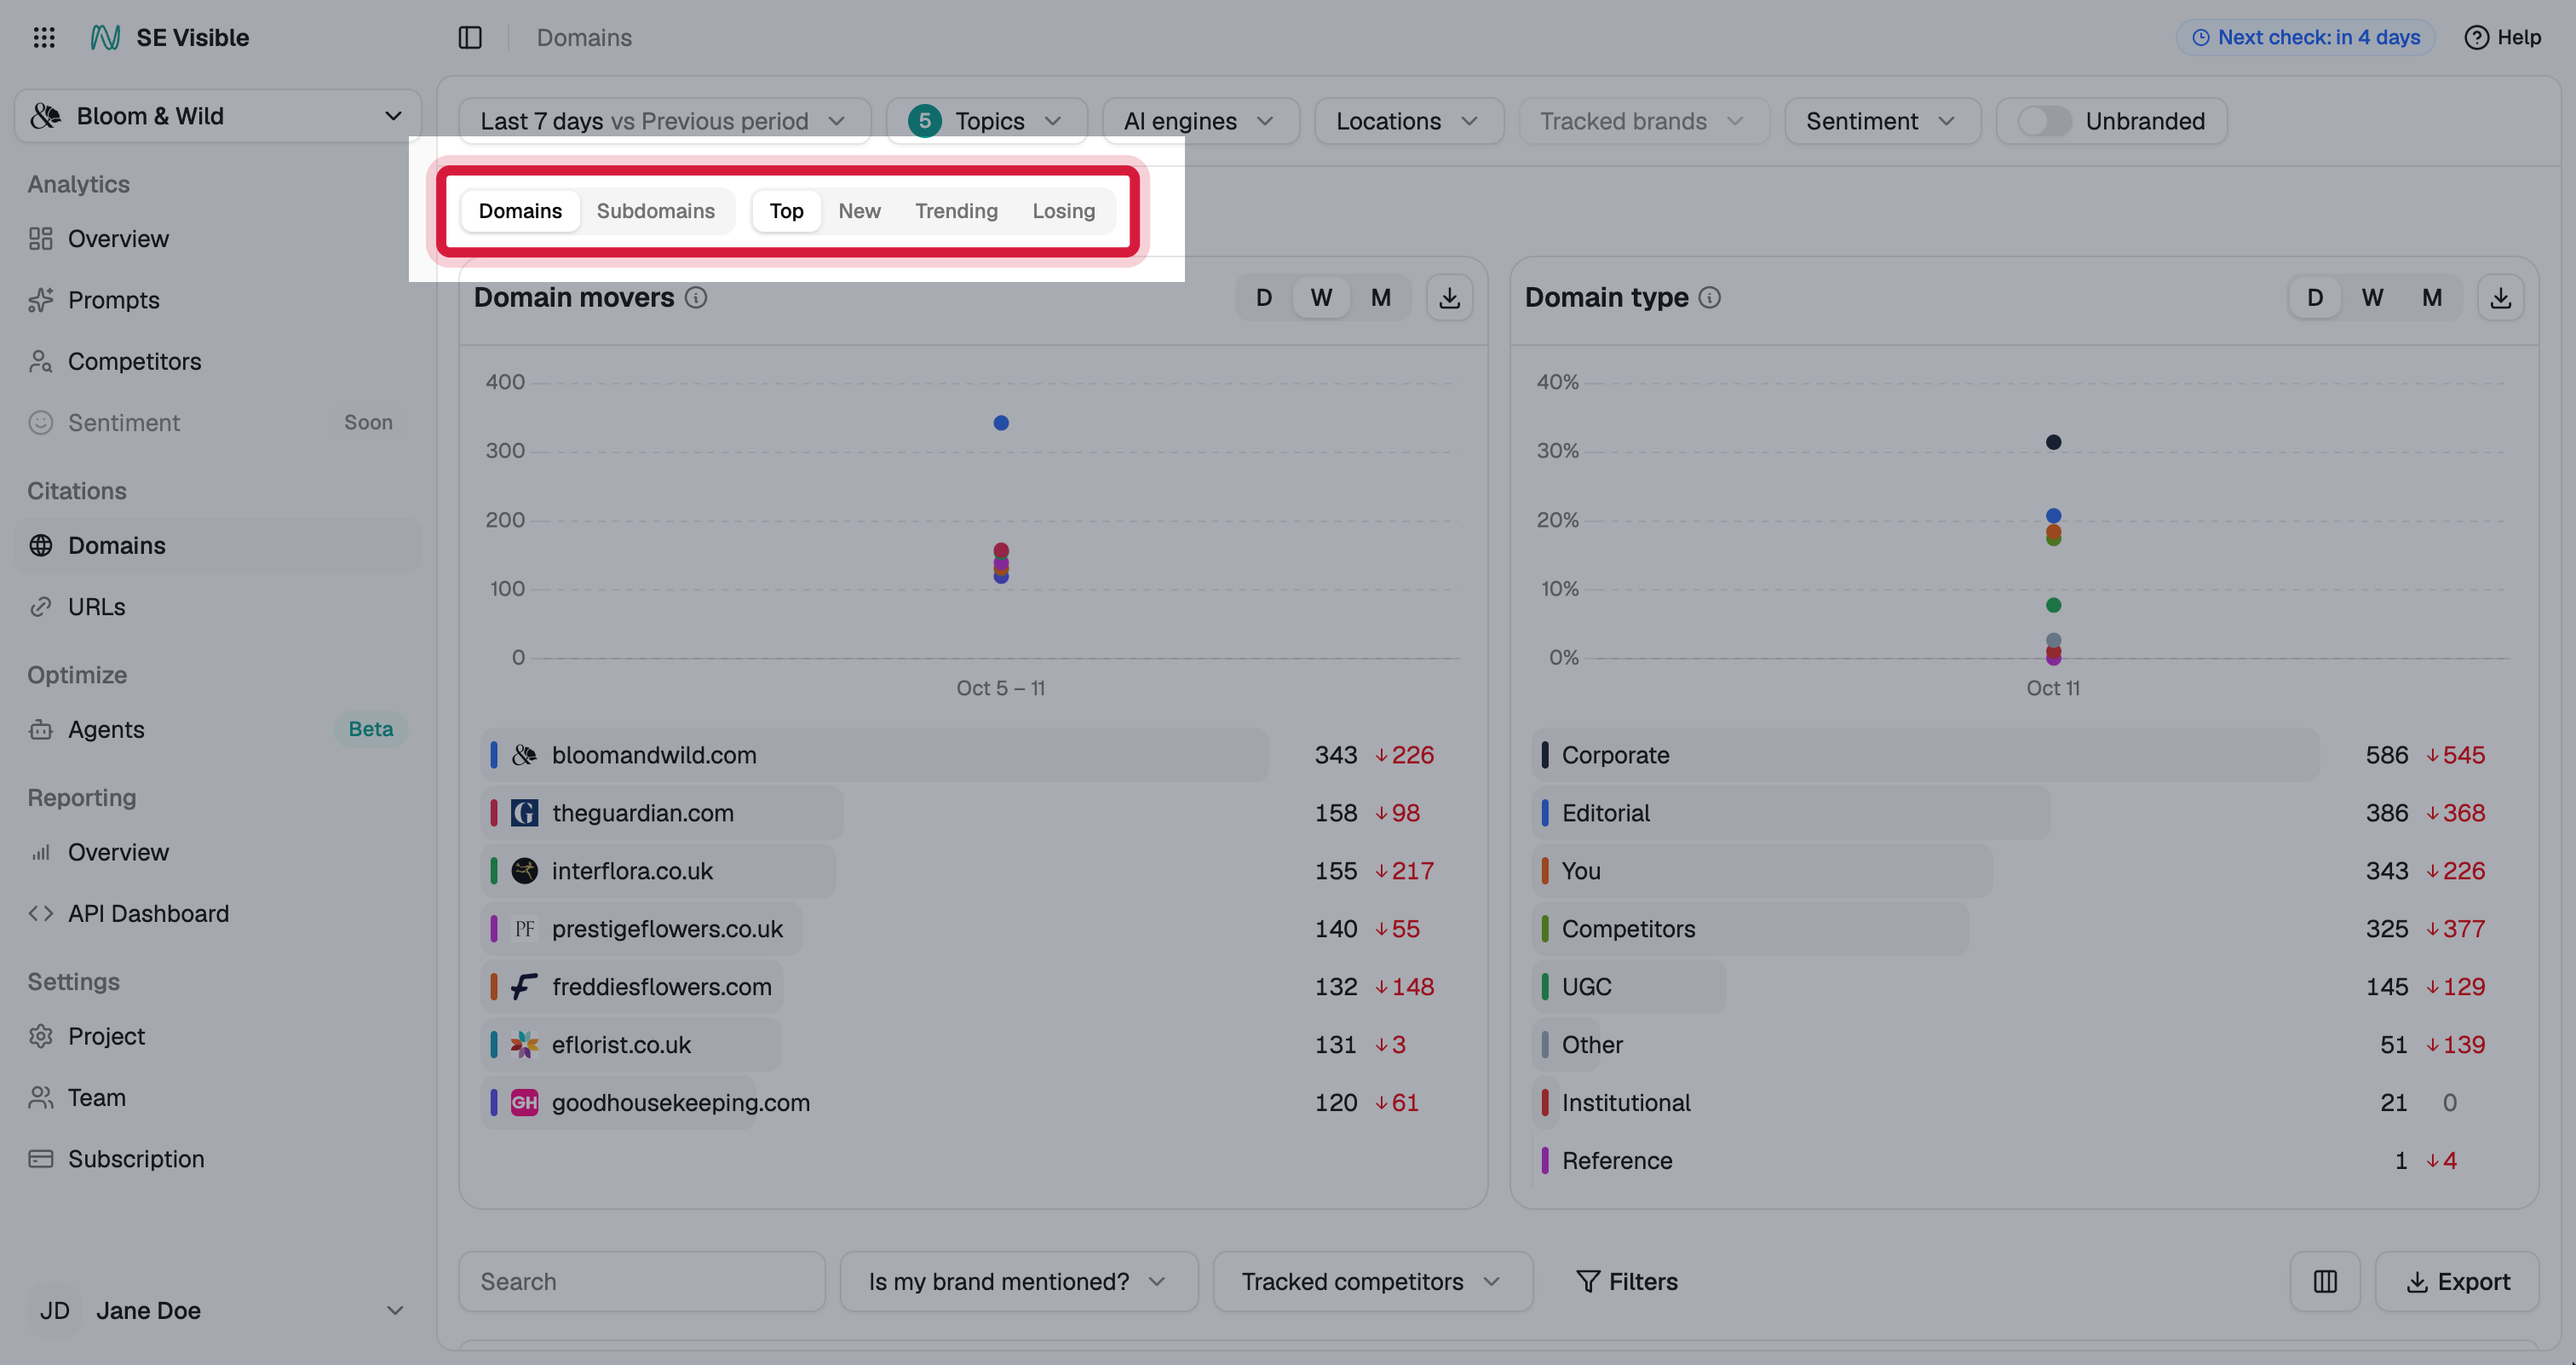Click the Competitors person-search icon
Screen dimensions: 2576x1365
click(x=40, y=361)
